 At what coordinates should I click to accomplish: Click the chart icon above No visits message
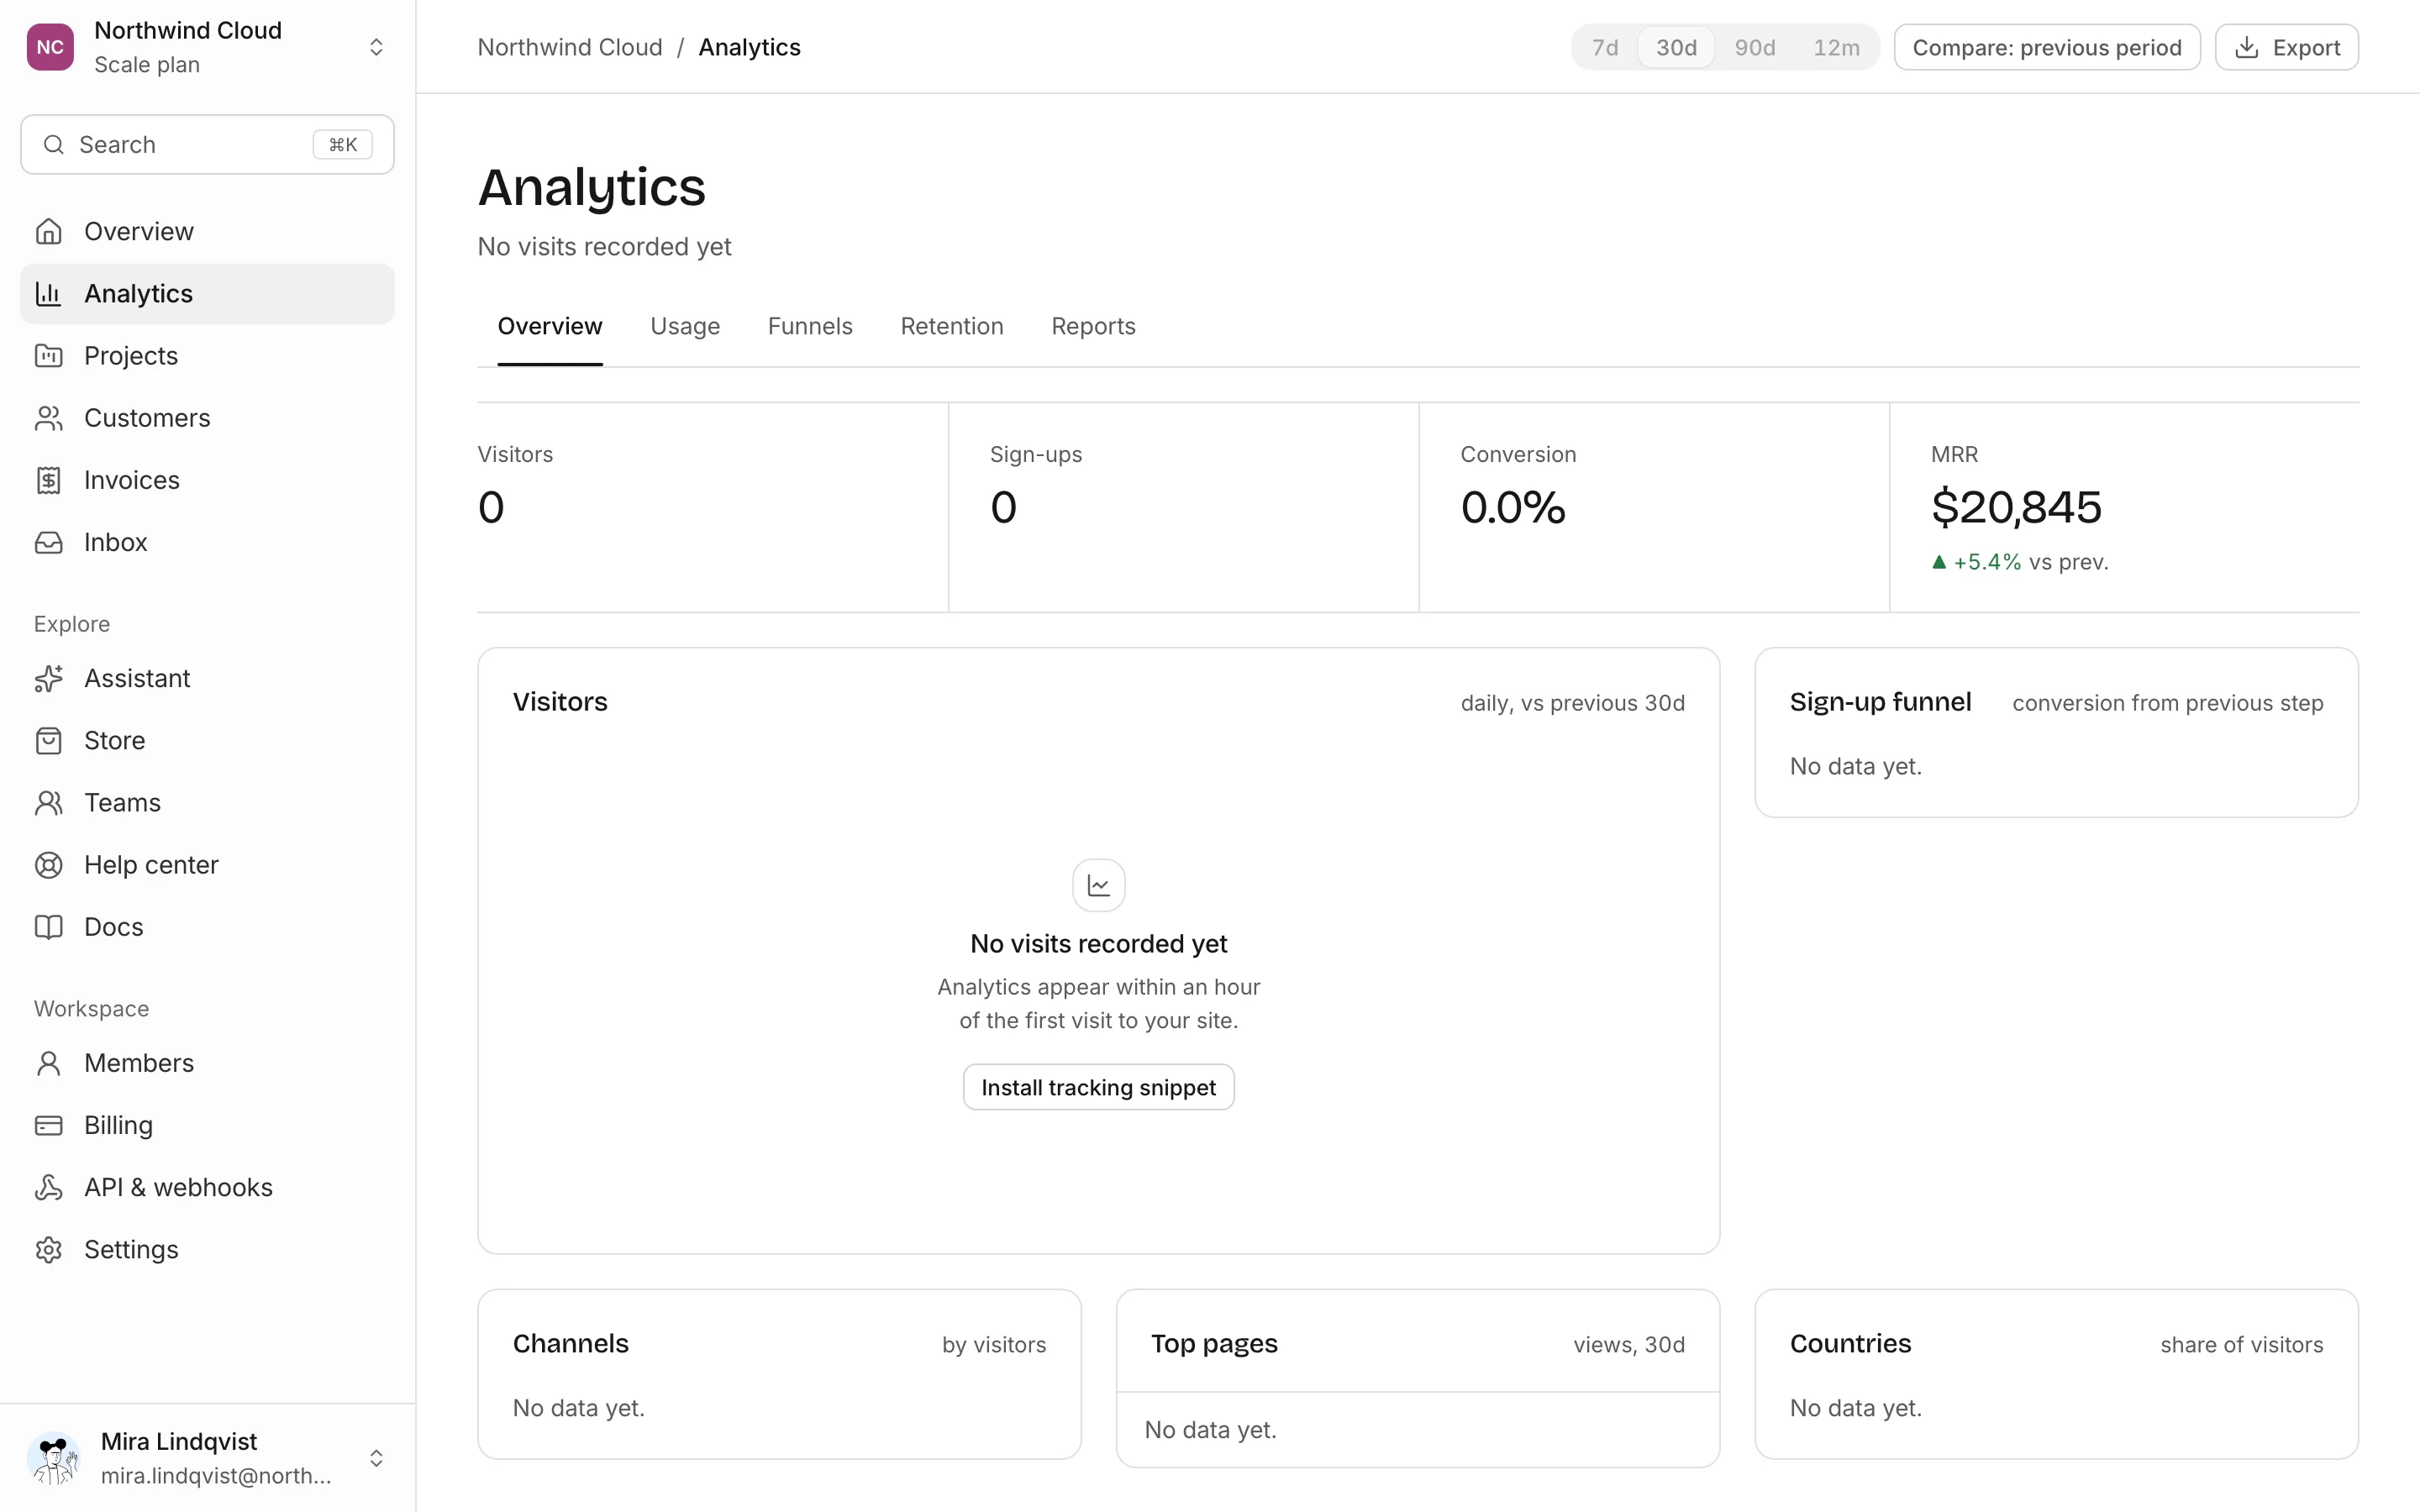tap(1098, 885)
